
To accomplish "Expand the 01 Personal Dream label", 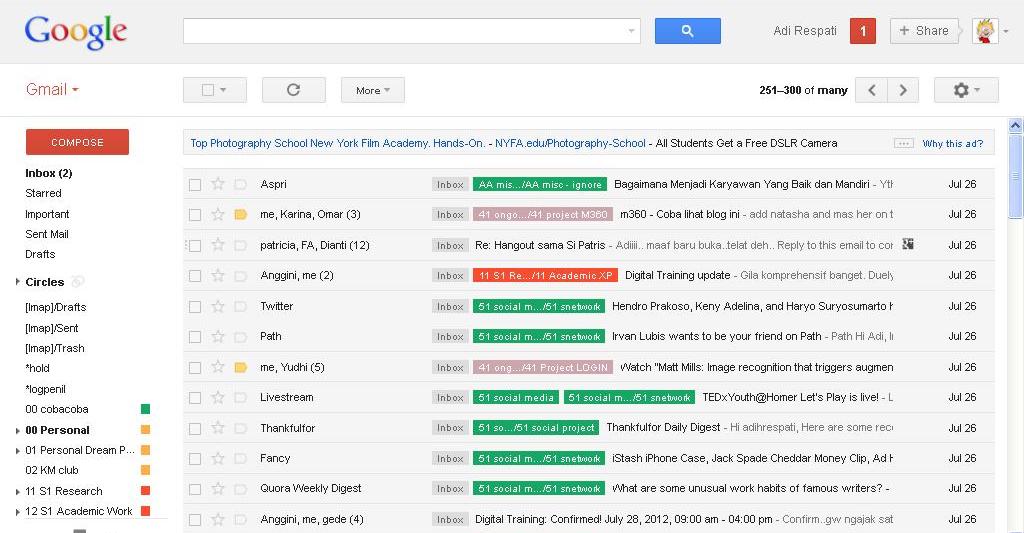I will [x=18, y=450].
